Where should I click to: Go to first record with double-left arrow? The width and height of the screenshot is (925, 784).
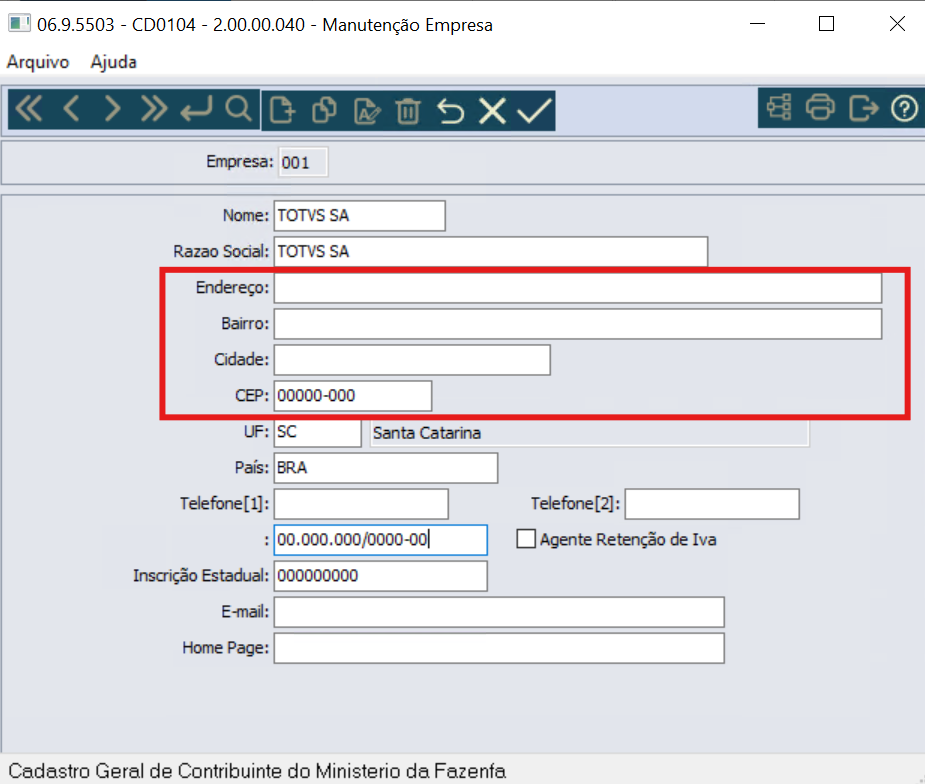point(29,110)
